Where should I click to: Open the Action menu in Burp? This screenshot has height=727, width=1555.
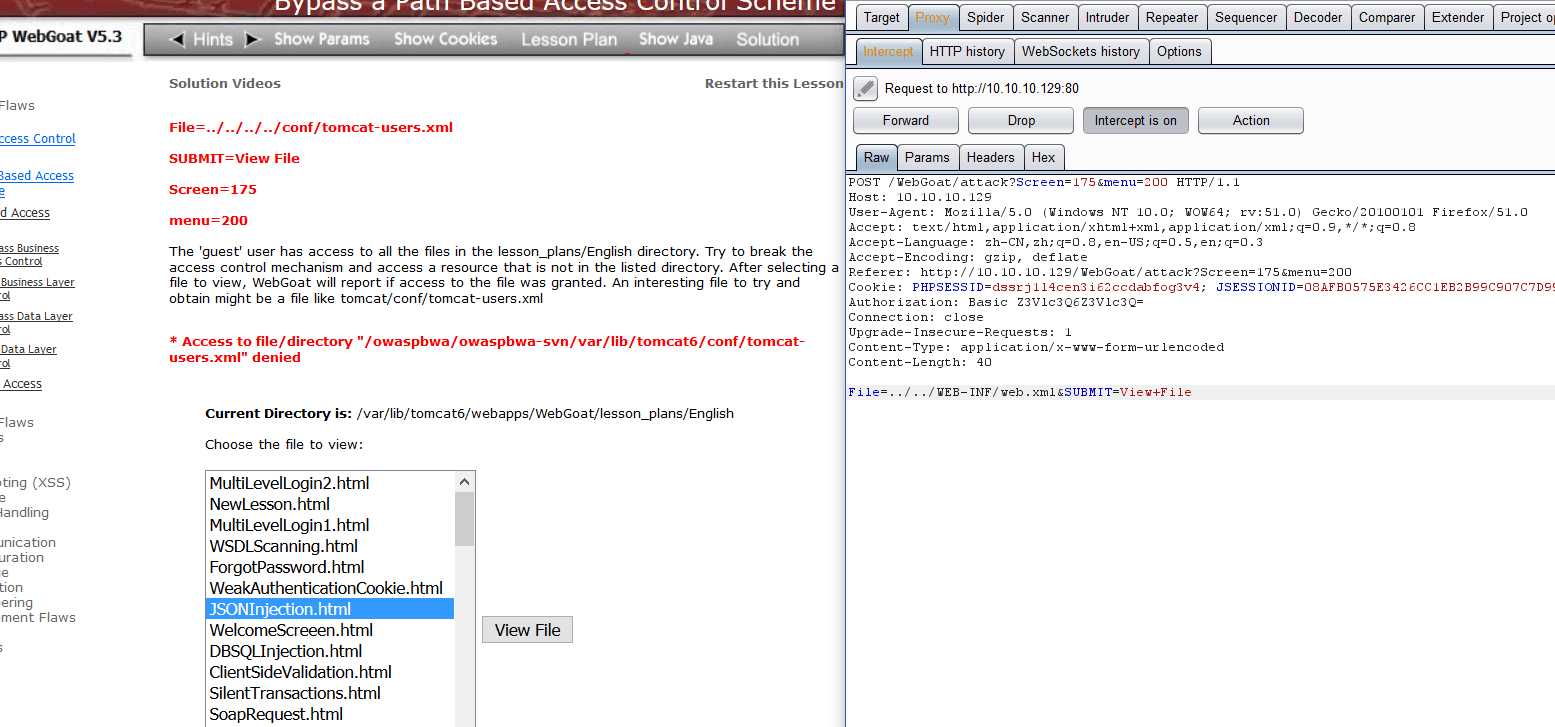pos(1251,121)
